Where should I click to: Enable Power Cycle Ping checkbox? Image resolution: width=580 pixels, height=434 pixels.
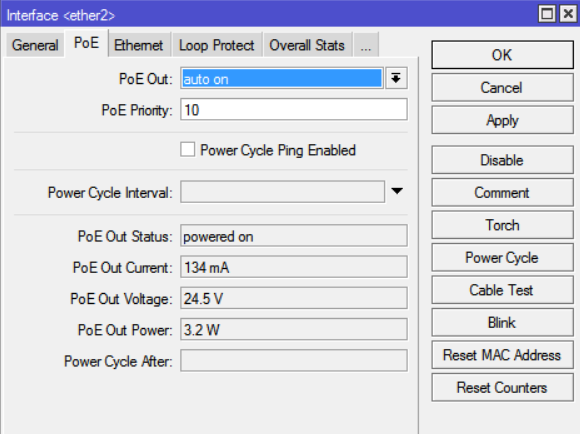pos(188,150)
